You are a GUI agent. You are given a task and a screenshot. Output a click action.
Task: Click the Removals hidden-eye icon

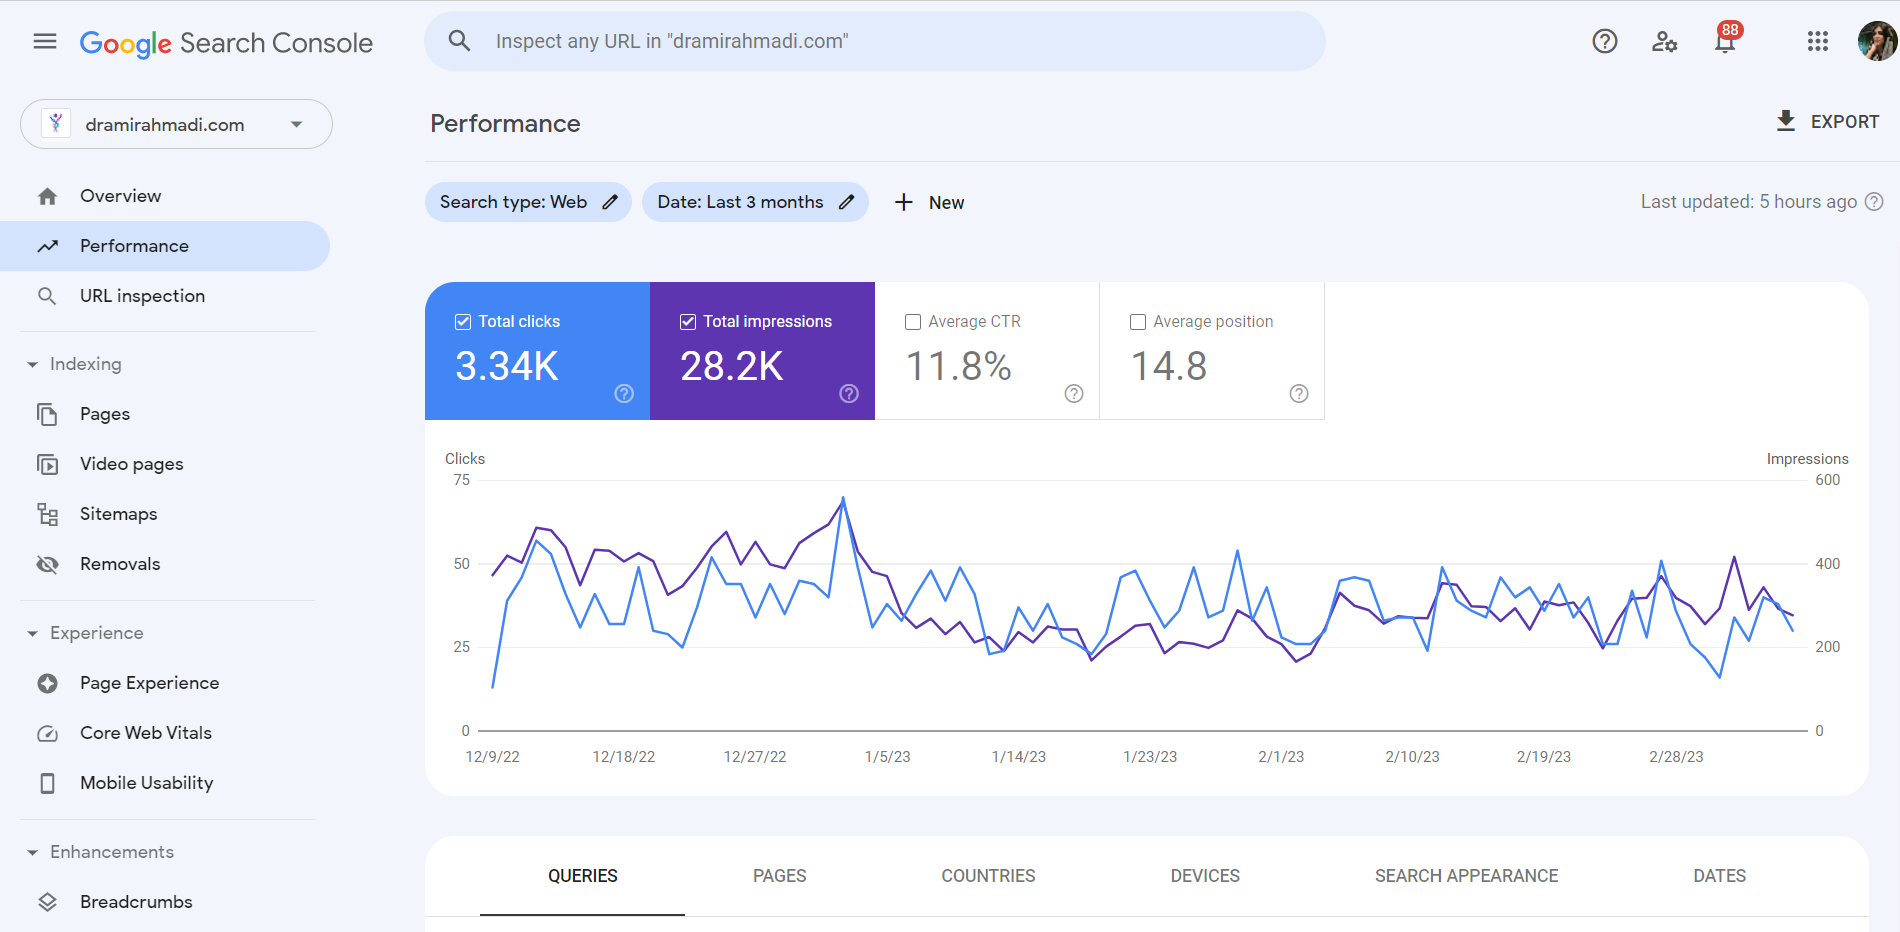pyautogui.click(x=47, y=563)
